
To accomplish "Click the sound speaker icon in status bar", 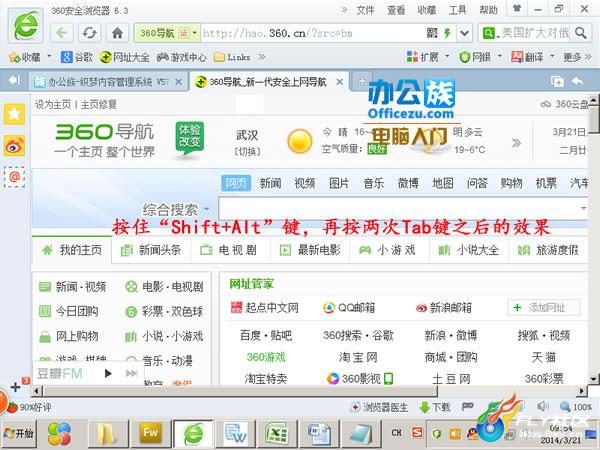I will 543,407.
